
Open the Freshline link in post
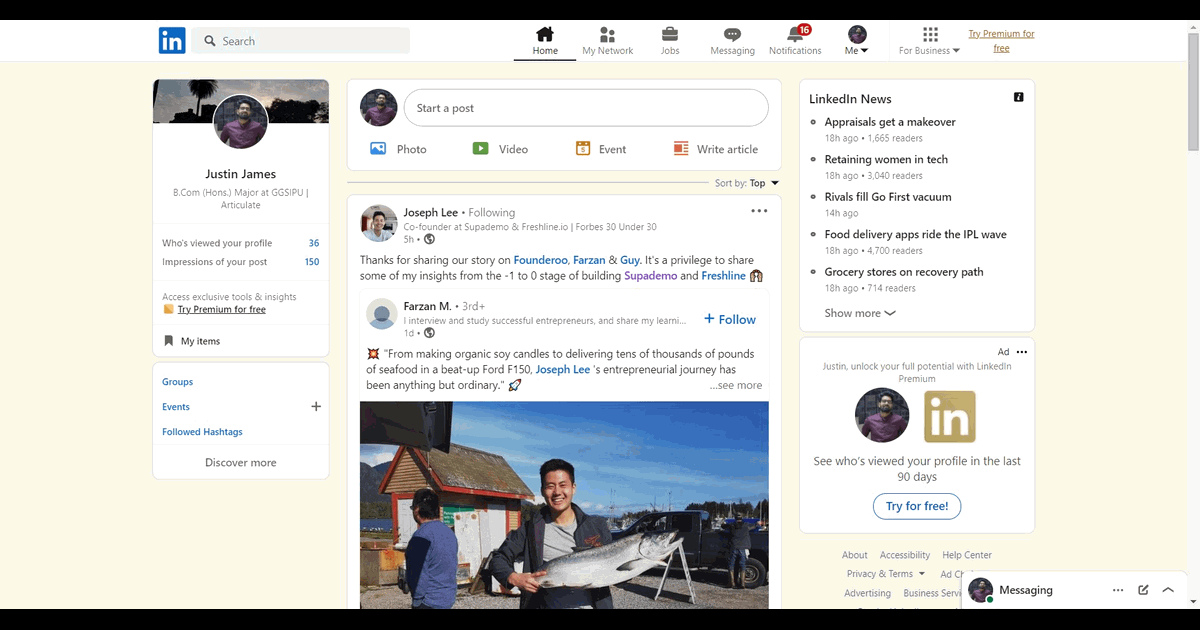[724, 276]
